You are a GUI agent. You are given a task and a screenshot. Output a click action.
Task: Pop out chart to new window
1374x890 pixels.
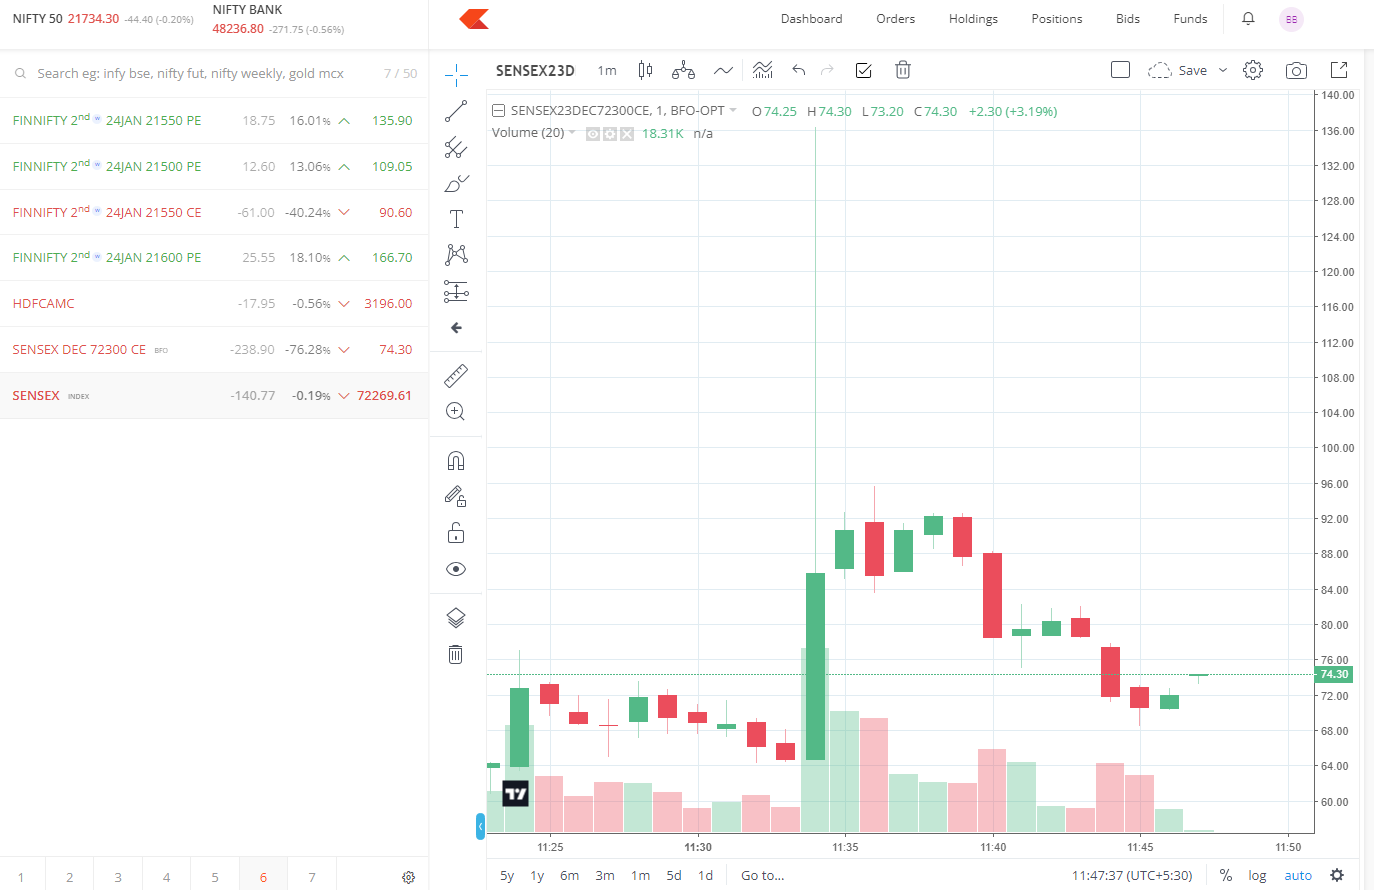(x=1339, y=70)
